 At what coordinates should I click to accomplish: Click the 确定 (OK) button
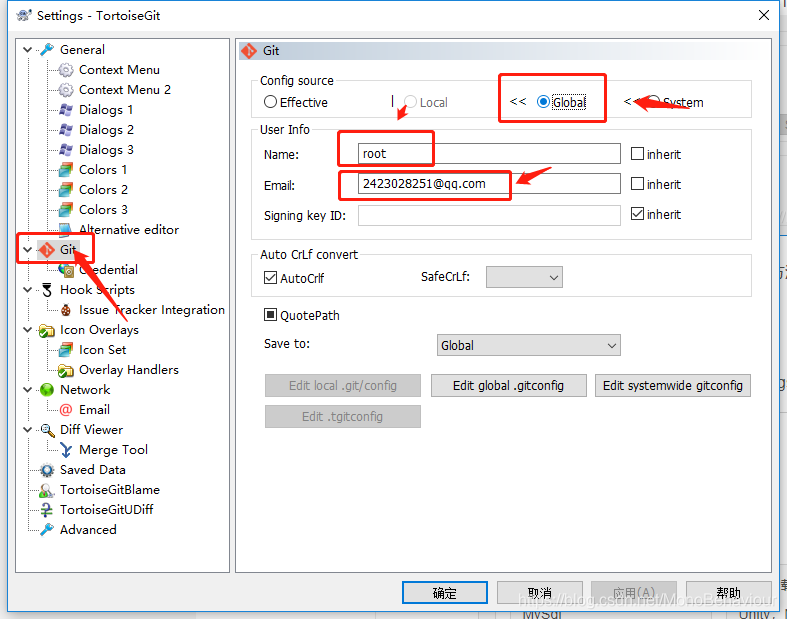tap(445, 593)
